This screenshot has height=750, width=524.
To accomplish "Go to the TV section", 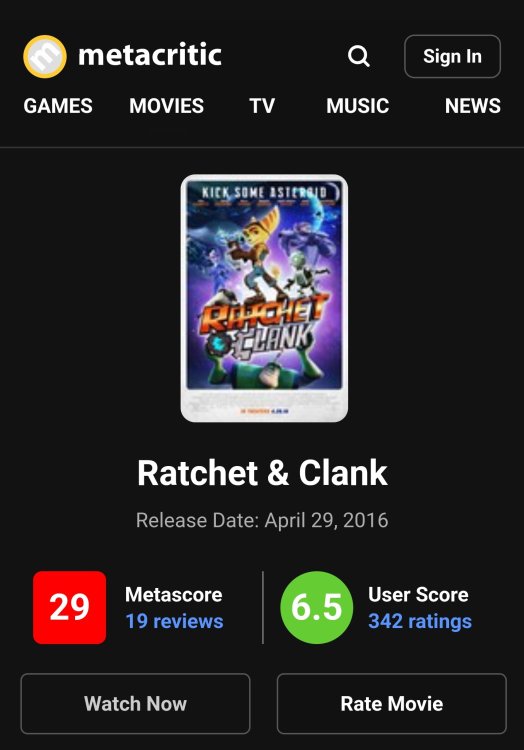I will point(262,106).
